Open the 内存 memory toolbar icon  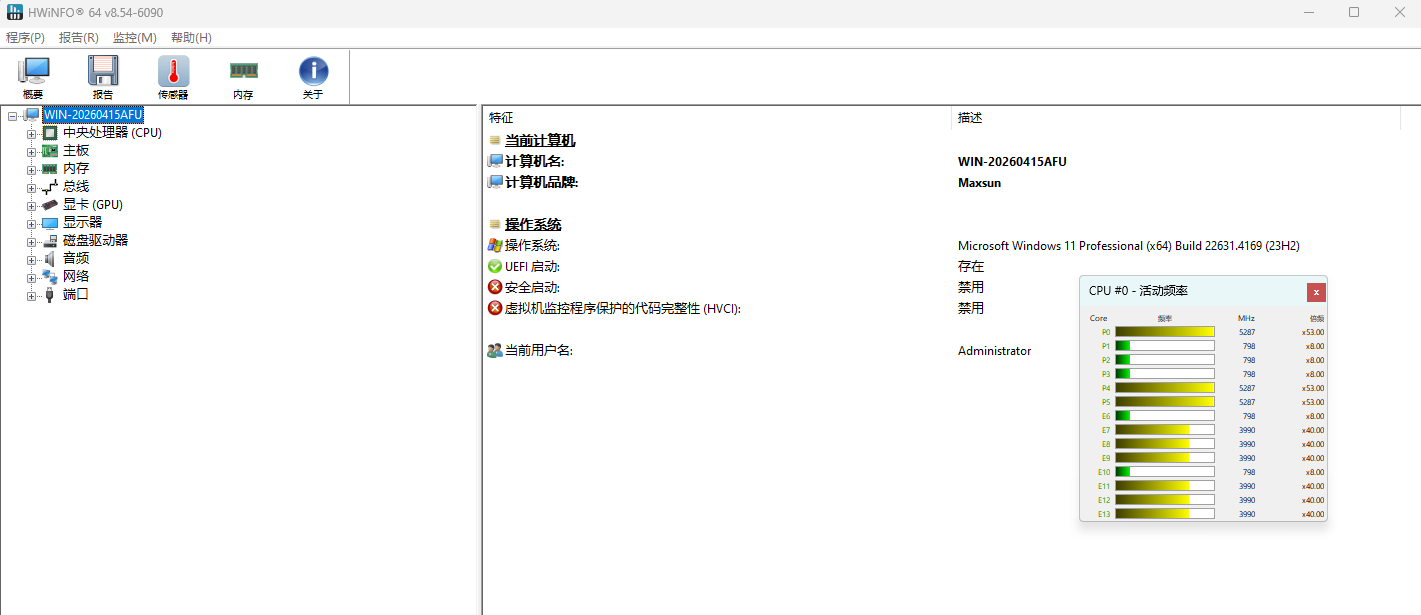pos(243,71)
